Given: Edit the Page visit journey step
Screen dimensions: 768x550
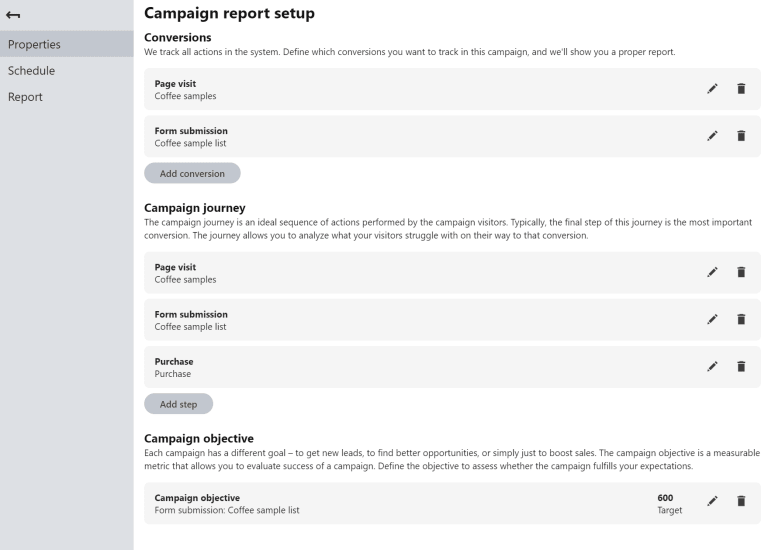Looking at the screenshot, I should [x=712, y=272].
